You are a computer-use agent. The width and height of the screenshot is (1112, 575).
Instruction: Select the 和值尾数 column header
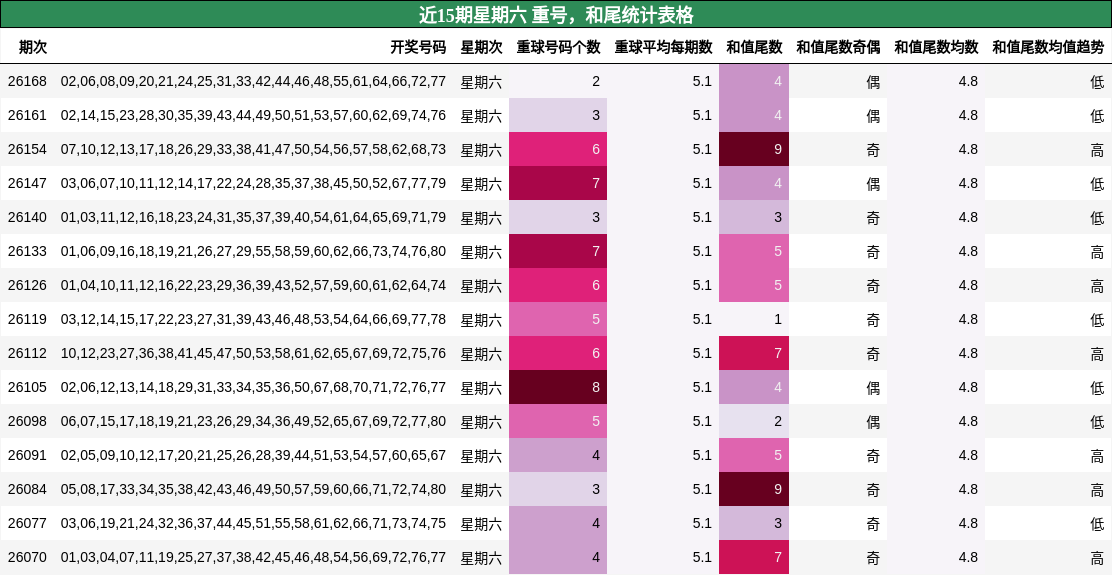coord(755,48)
